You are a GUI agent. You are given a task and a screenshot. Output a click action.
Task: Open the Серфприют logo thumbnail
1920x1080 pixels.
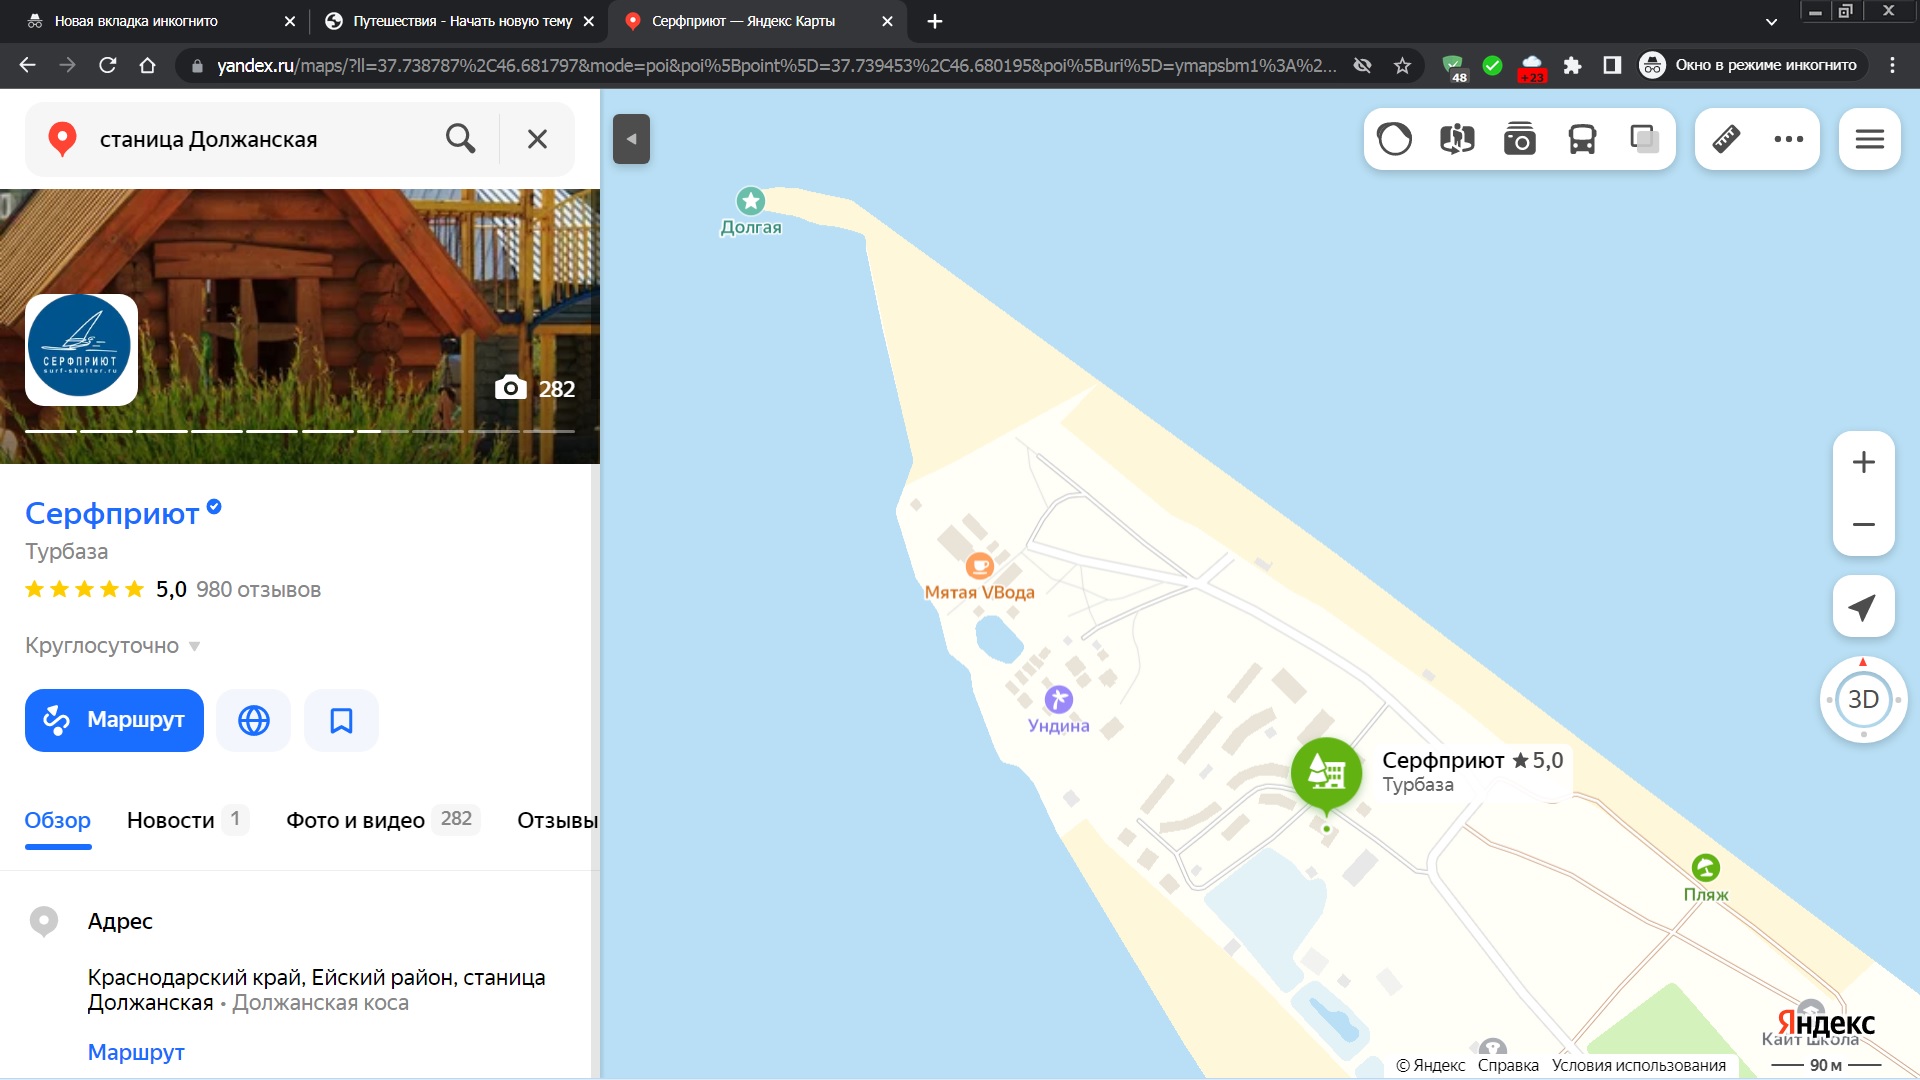click(x=81, y=350)
